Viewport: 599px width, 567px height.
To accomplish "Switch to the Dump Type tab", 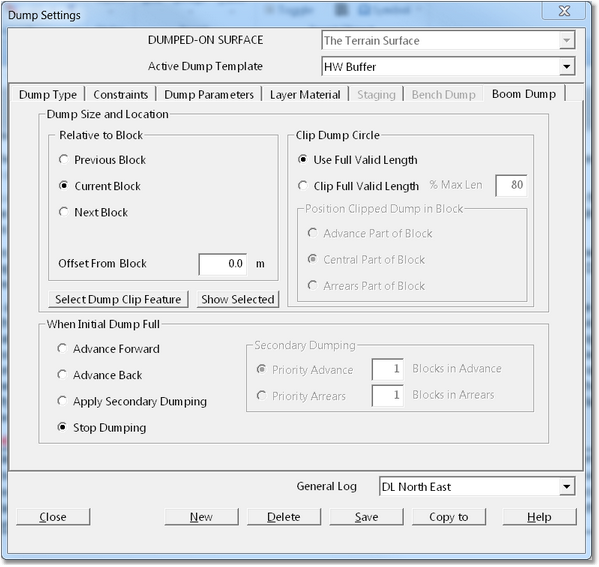I will (48, 94).
